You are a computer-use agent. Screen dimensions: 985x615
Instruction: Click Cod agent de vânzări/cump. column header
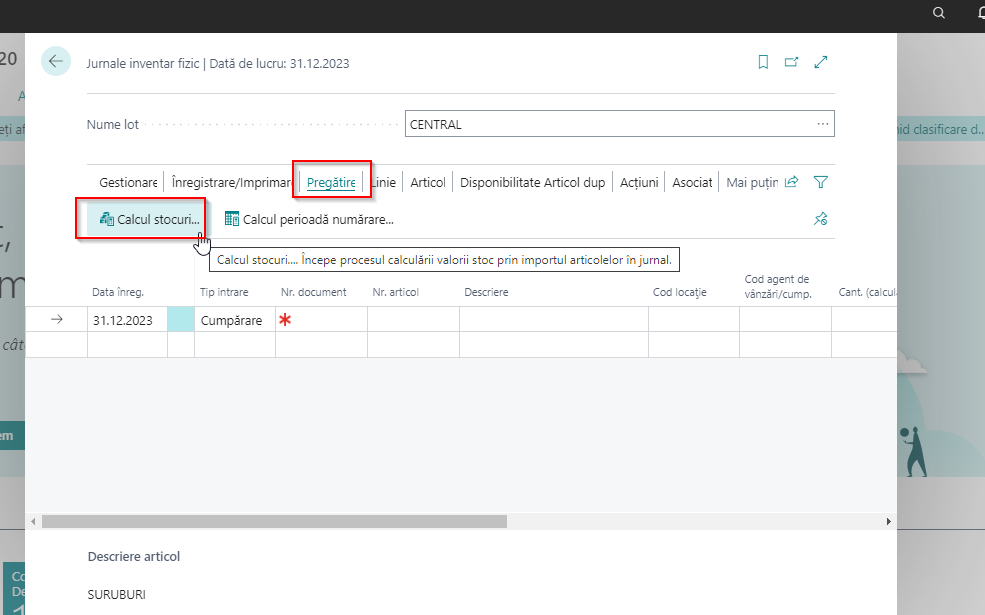click(x=778, y=286)
